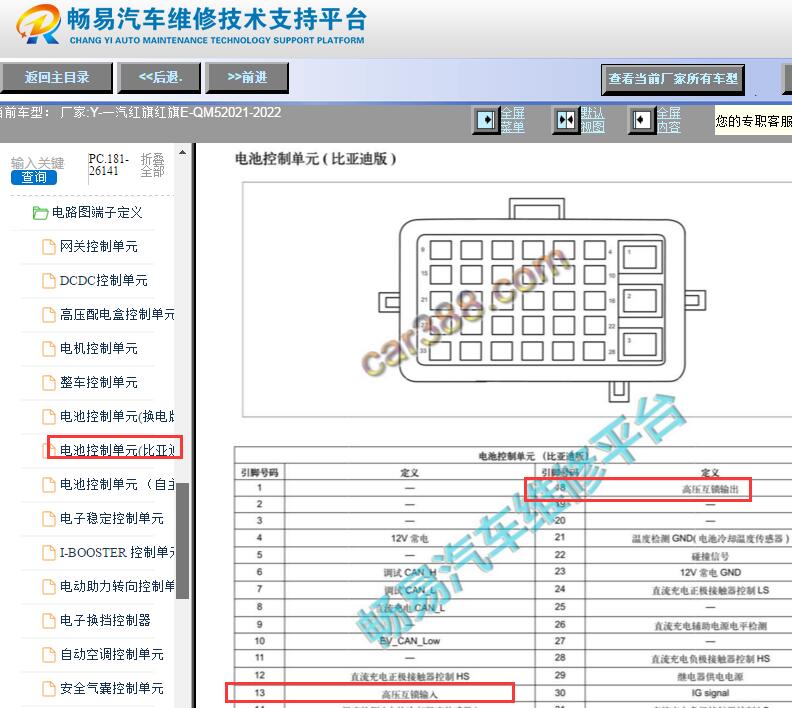Click the sidebar vertical scrollbar thumb
792x708 pixels.
tap(182, 541)
